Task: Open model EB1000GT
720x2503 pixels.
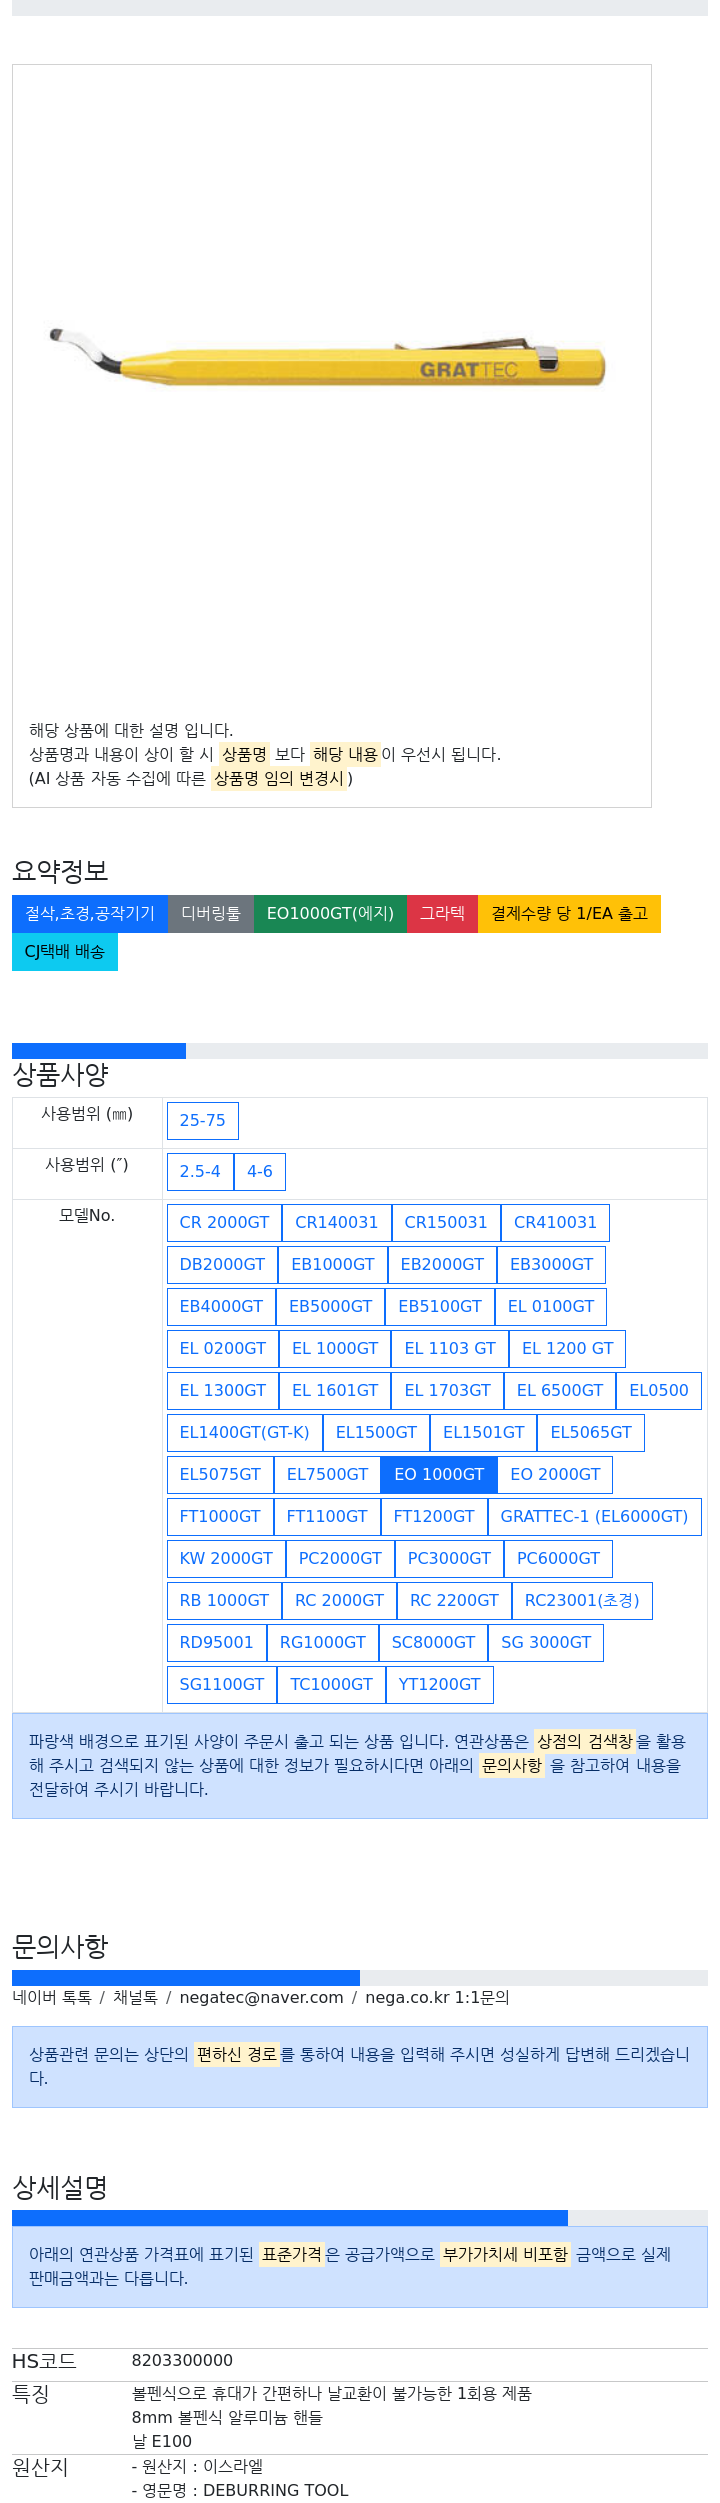Action: [333, 1265]
